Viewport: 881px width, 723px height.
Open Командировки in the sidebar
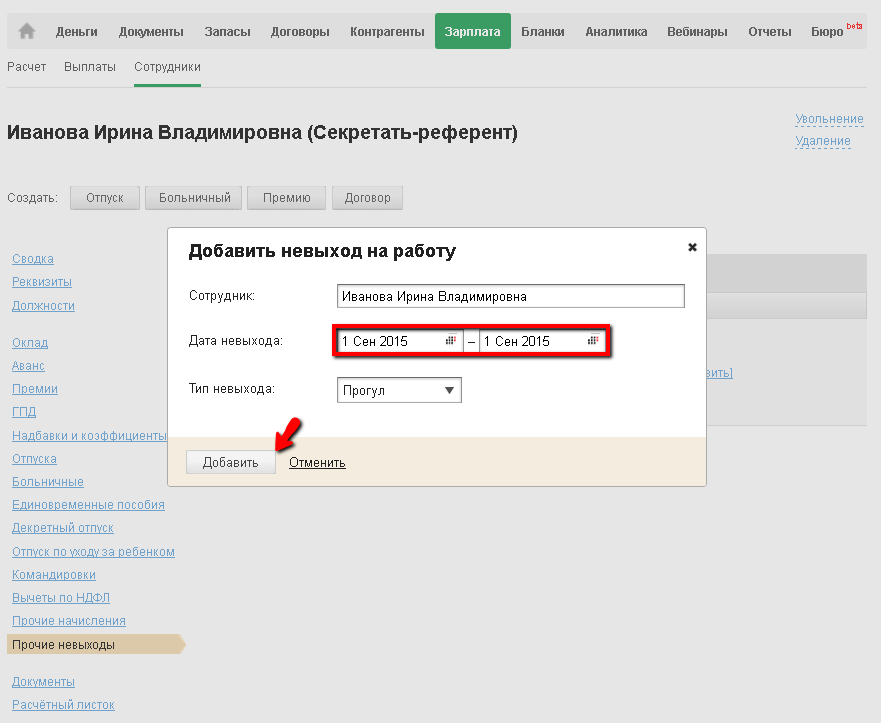(54, 575)
